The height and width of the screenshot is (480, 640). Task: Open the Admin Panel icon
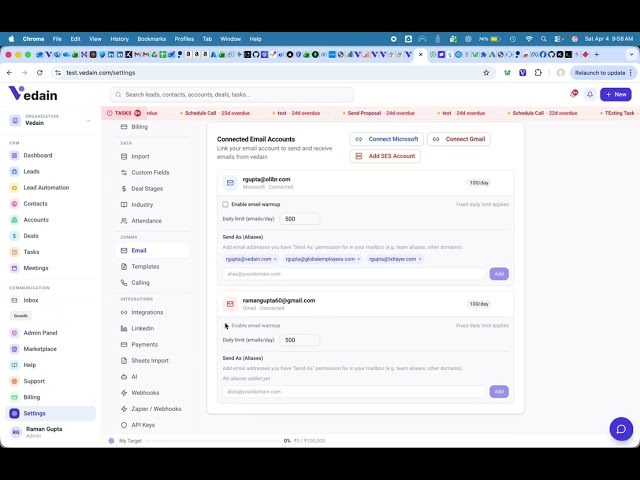pyautogui.click(x=14, y=333)
